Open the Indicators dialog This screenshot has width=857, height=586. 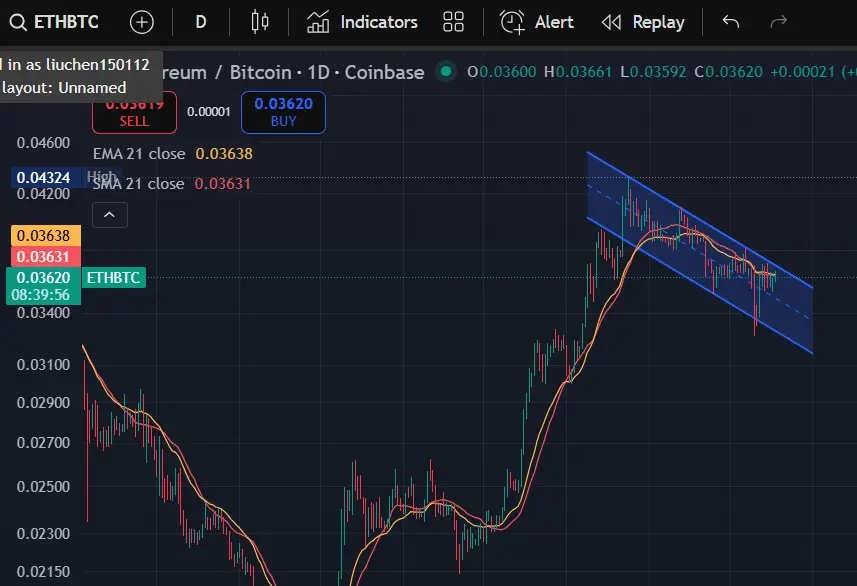point(362,22)
